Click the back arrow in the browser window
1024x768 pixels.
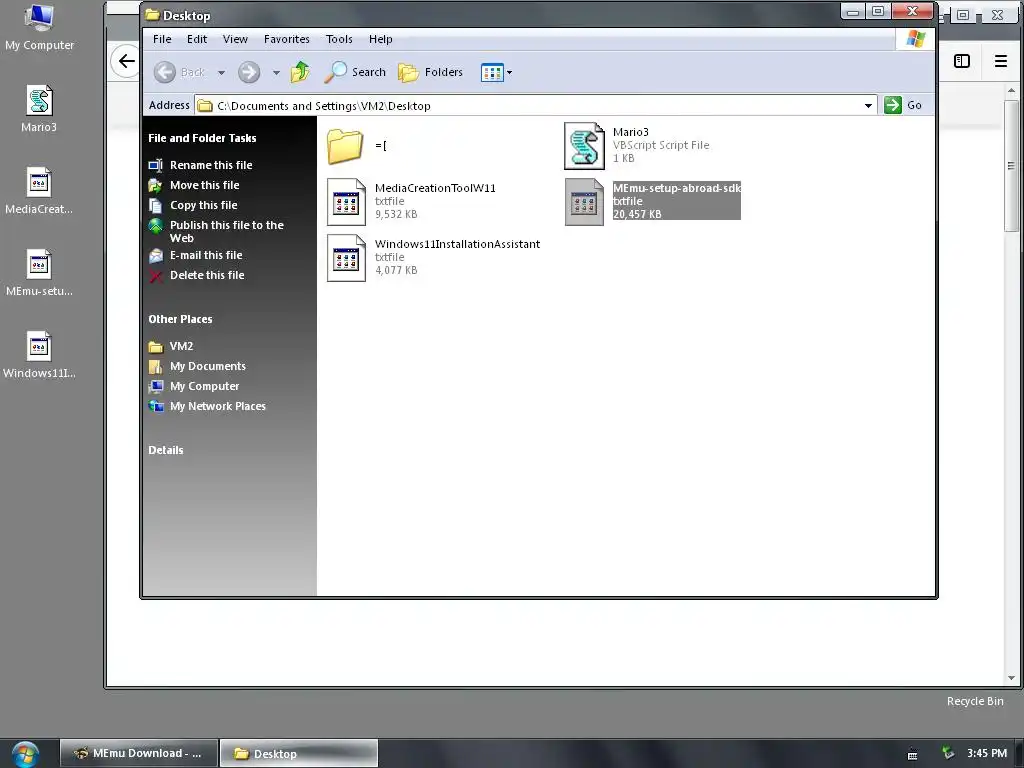coord(126,61)
